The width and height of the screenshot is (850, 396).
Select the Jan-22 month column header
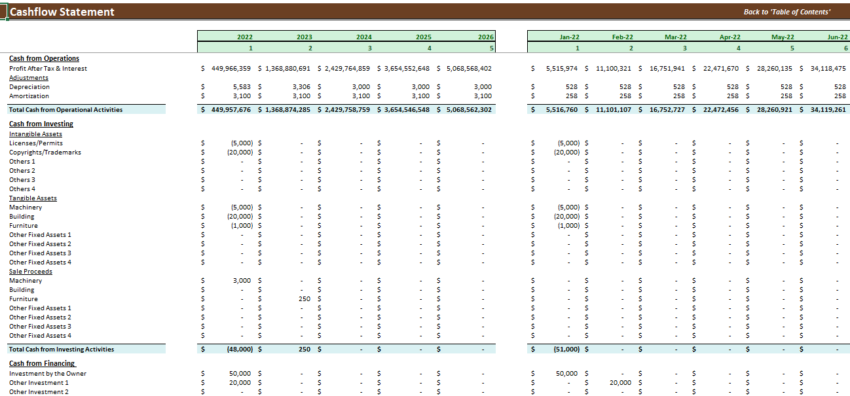click(x=570, y=37)
